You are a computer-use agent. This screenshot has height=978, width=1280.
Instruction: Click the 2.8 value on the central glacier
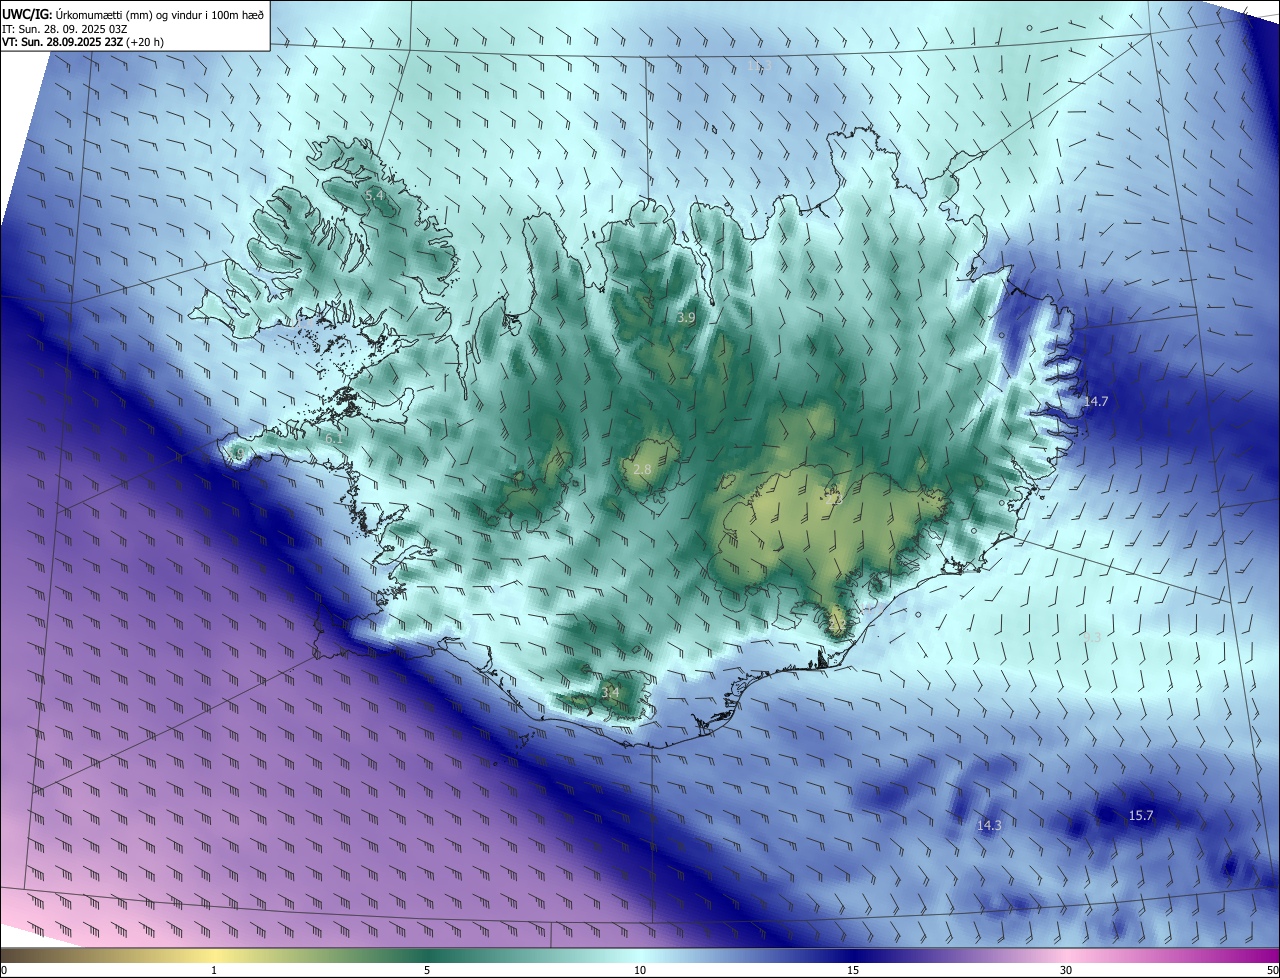pos(643,469)
